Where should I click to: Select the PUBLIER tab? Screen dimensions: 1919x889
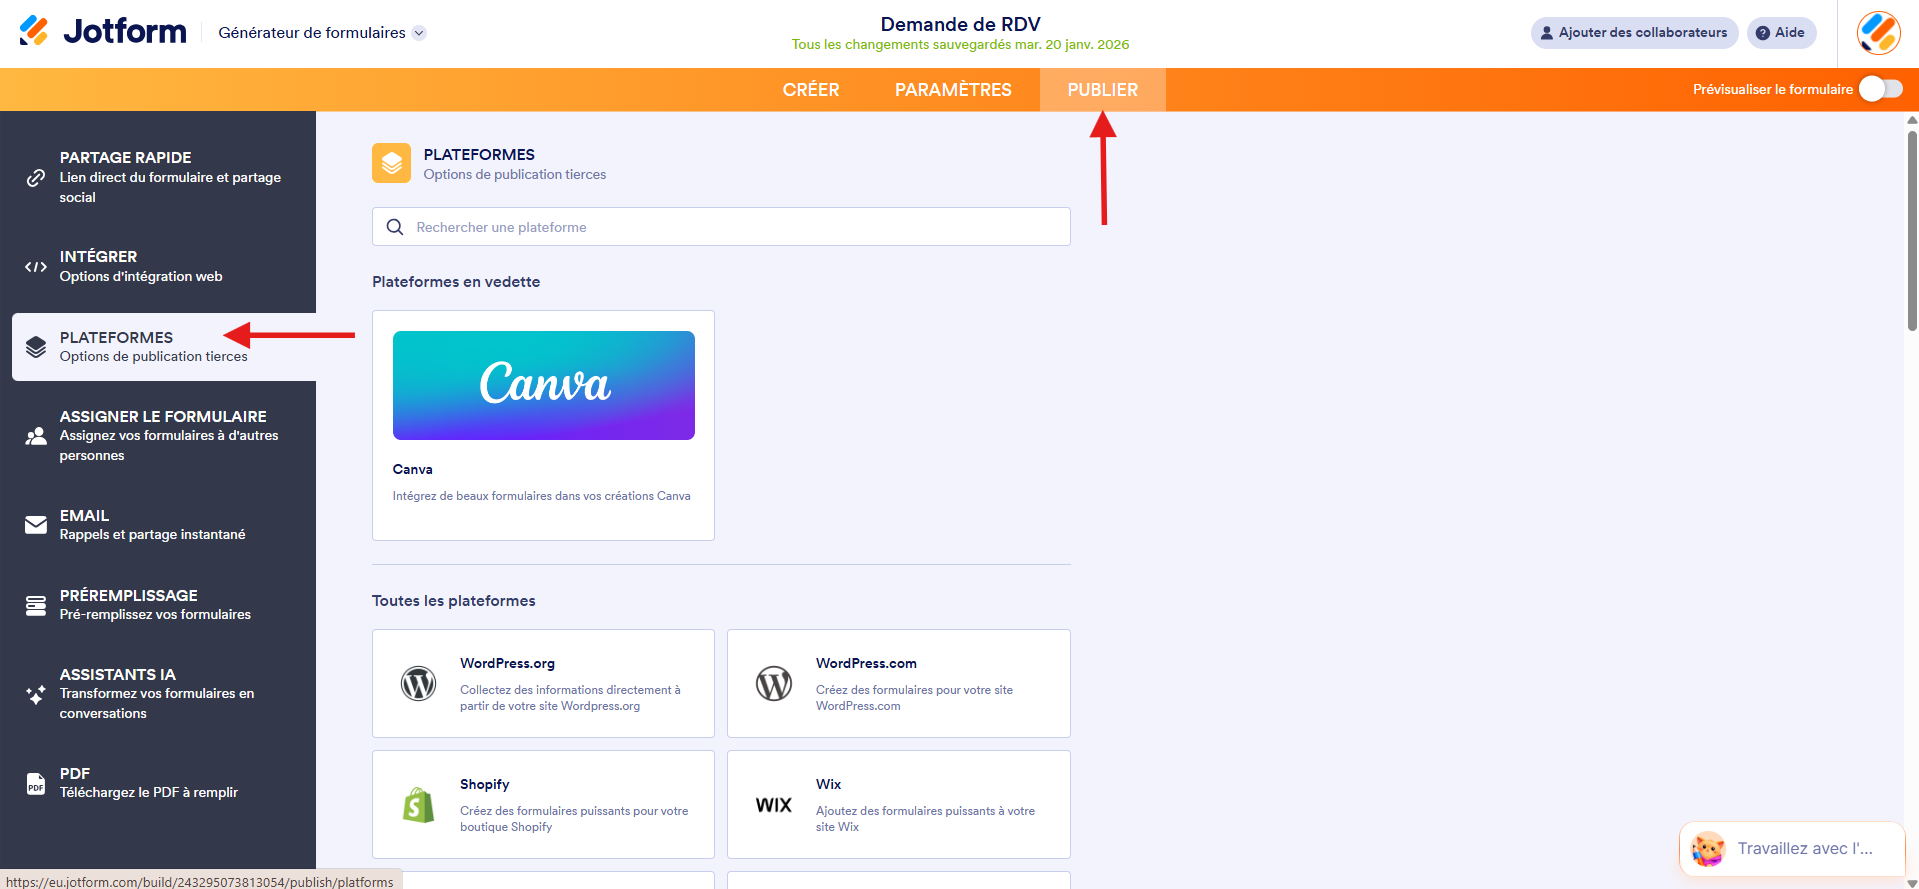1102,90
